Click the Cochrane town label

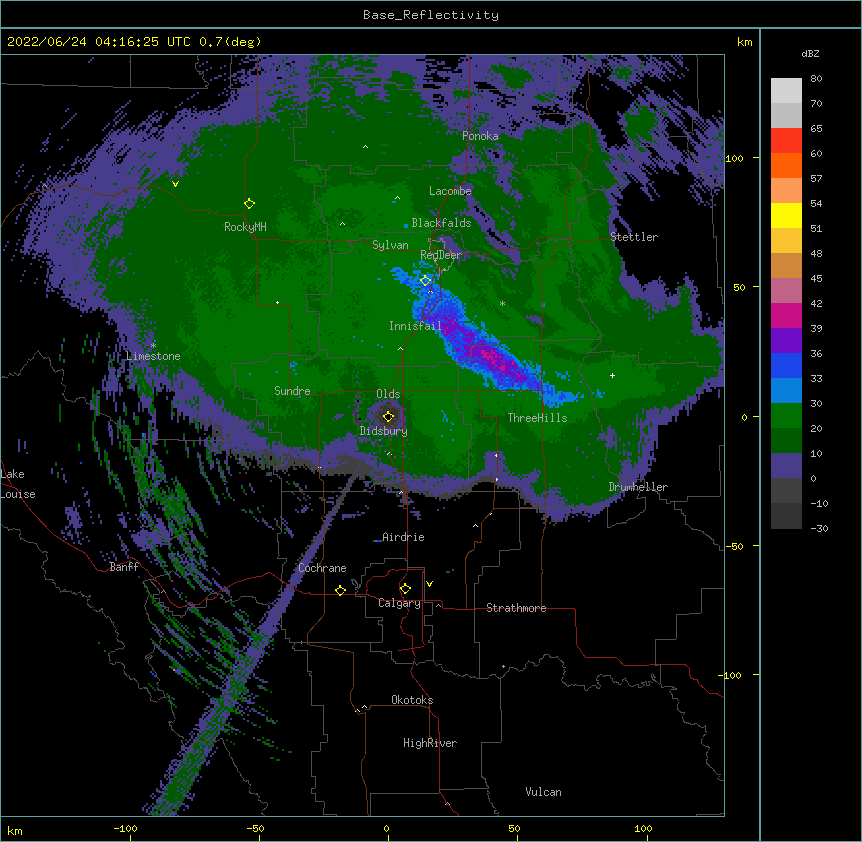pyautogui.click(x=322, y=568)
